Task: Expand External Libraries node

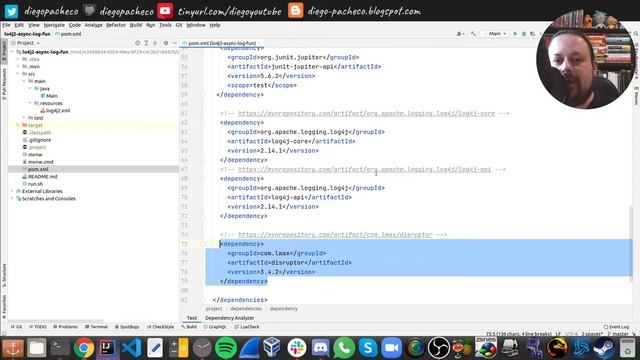Action: pos(12,191)
